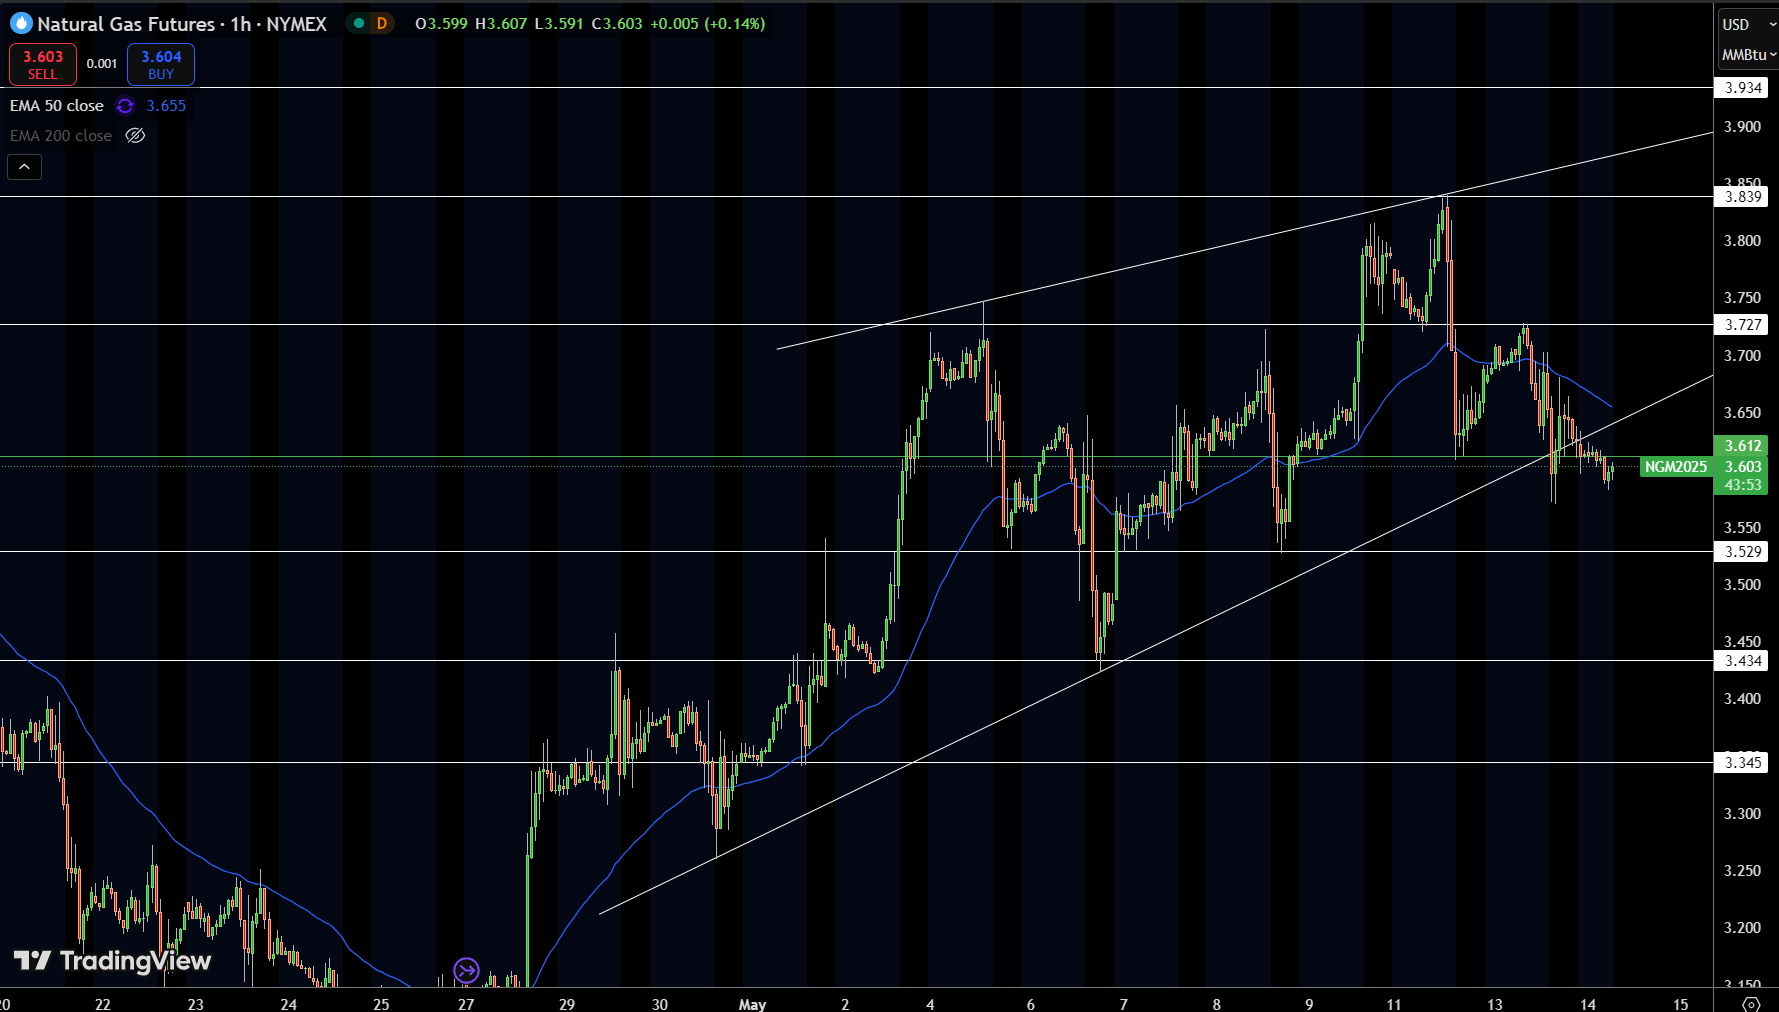Click purple go-to-realtime arrow icon near 27
This screenshot has width=1779, height=1012.
[x=466, y=970]
